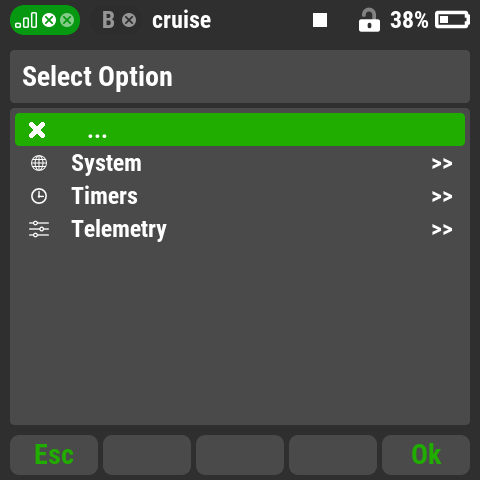This screenshot has width=480, height=480.
Task: Select the highlighted '...' option row
Action: (240, 129)
